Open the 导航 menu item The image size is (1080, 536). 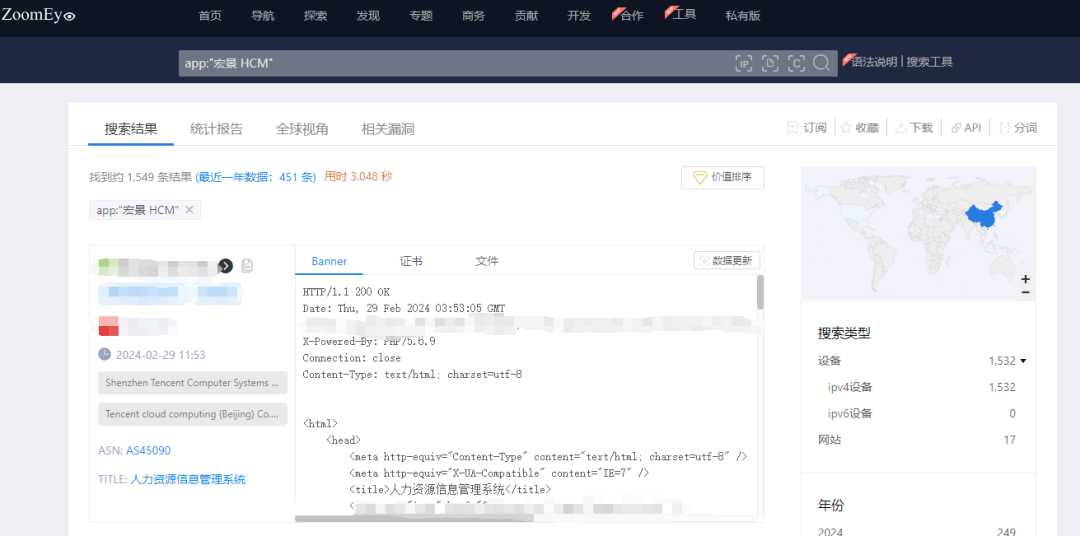point(263,16)
